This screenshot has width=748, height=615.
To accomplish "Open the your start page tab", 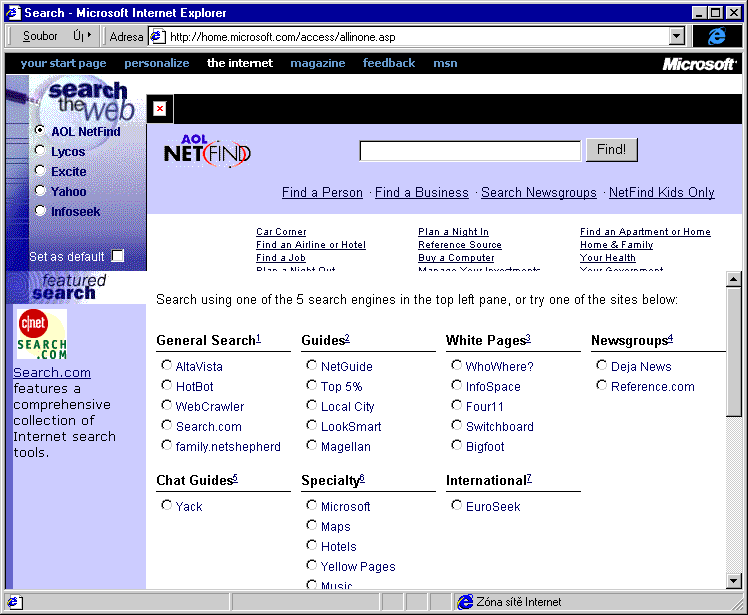I will tap(63, 63).
